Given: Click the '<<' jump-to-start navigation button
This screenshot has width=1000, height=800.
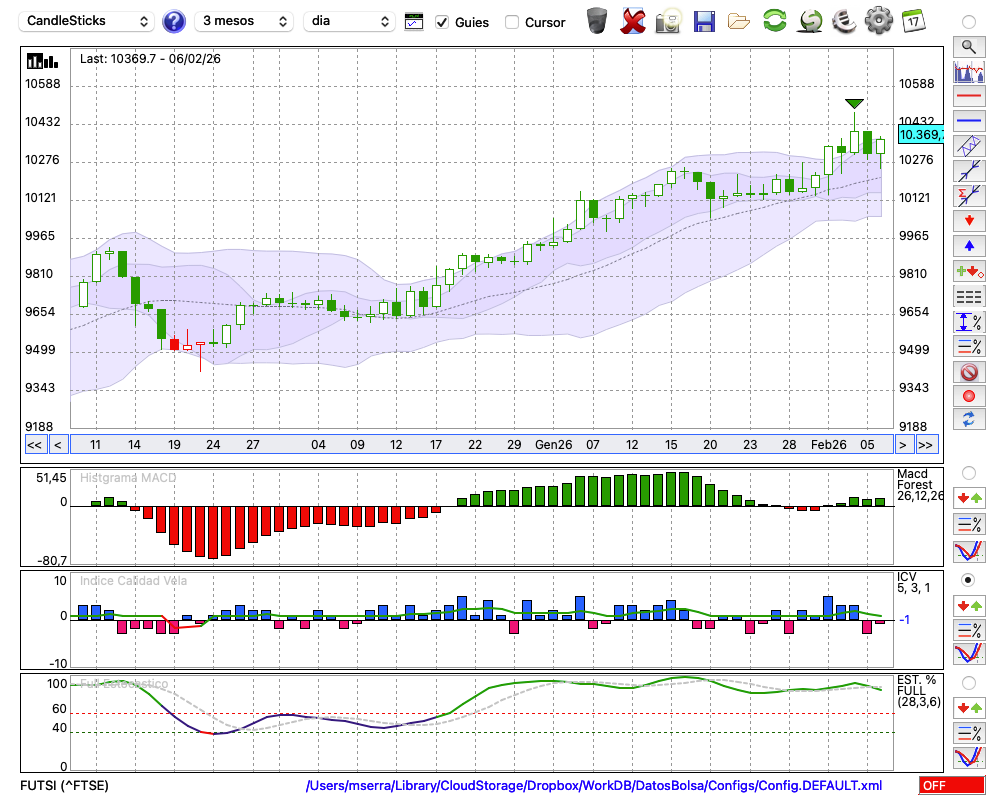Looking at the screenshot, I should pyautogui.click(x=34, y=445).
